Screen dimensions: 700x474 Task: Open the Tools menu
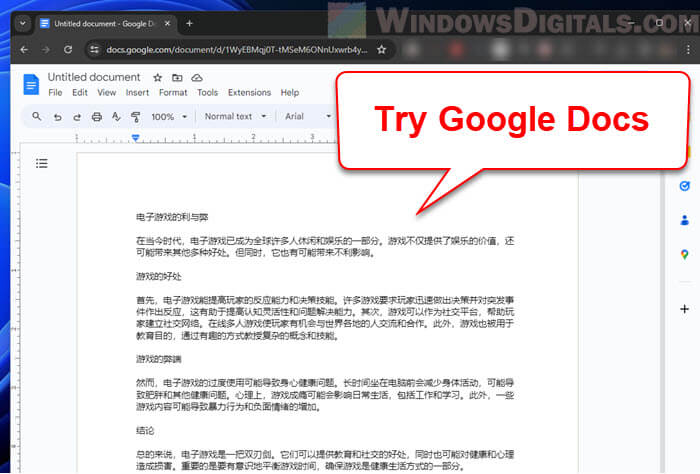tap(208, 93)
